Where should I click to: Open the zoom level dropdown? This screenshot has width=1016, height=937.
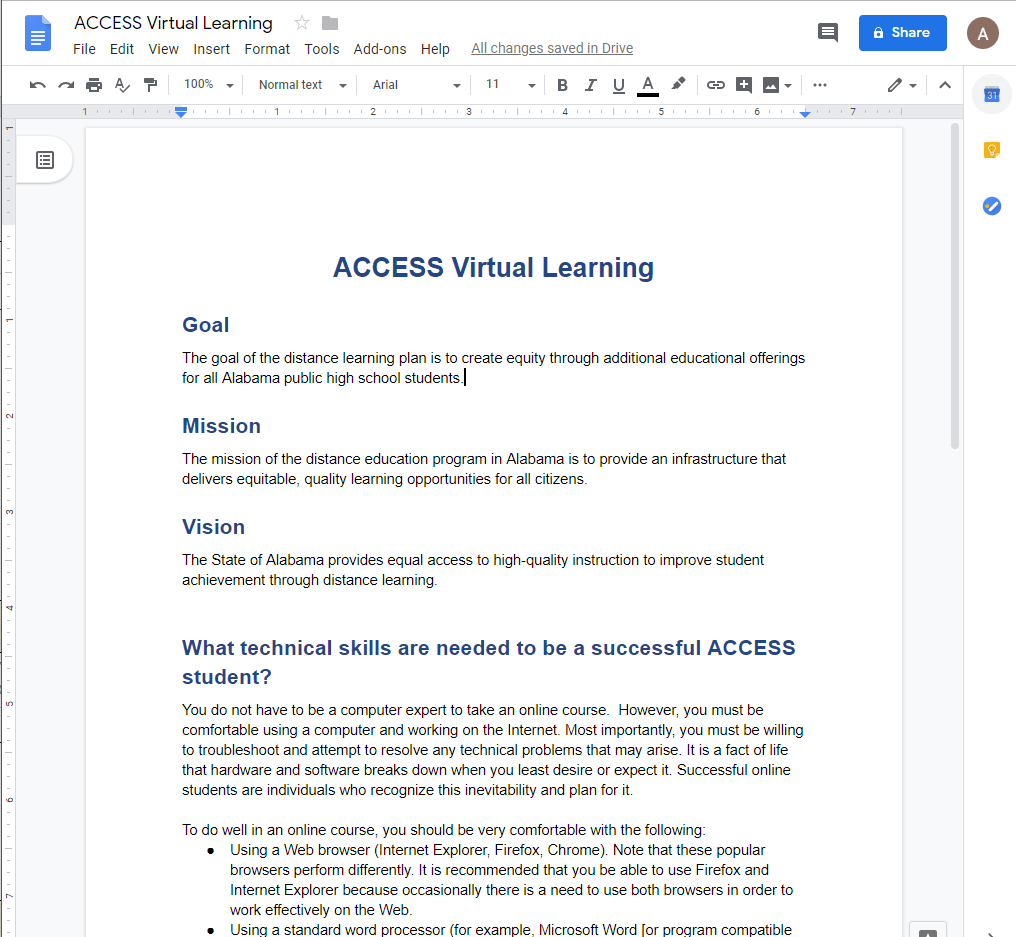[209, 85]
